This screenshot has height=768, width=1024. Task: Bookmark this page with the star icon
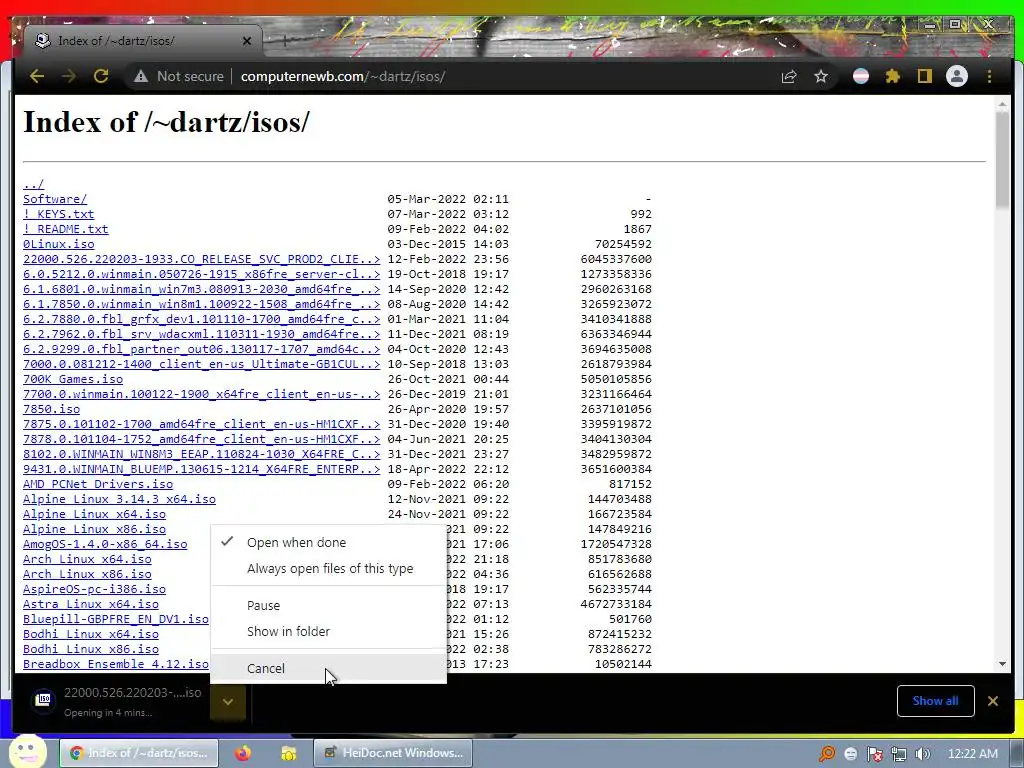[x=821, y=76]
